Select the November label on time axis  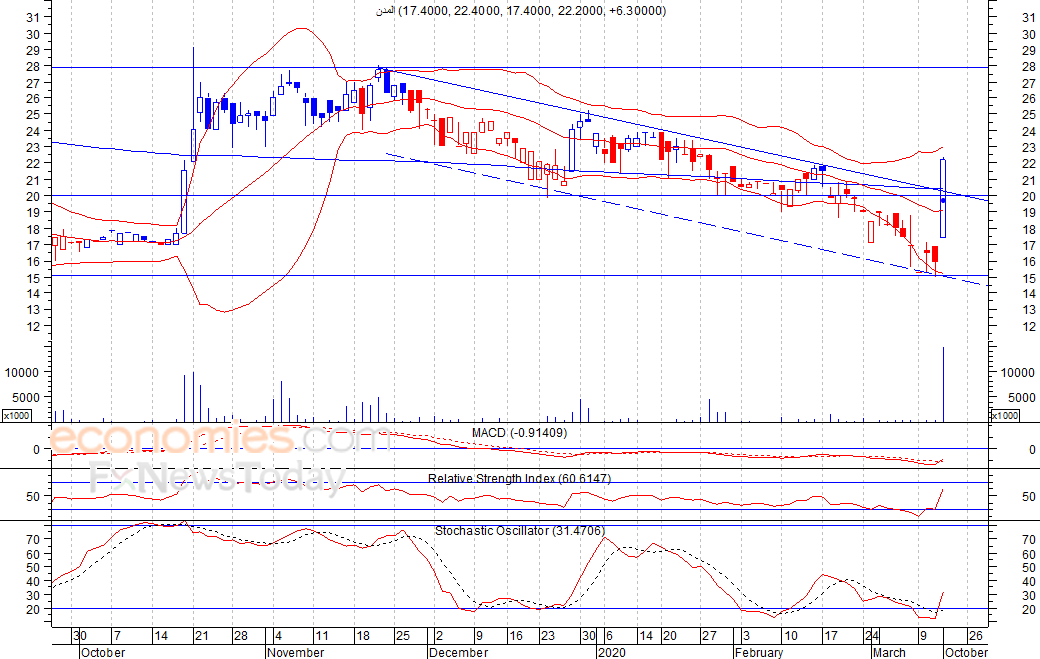coord(296,652)
